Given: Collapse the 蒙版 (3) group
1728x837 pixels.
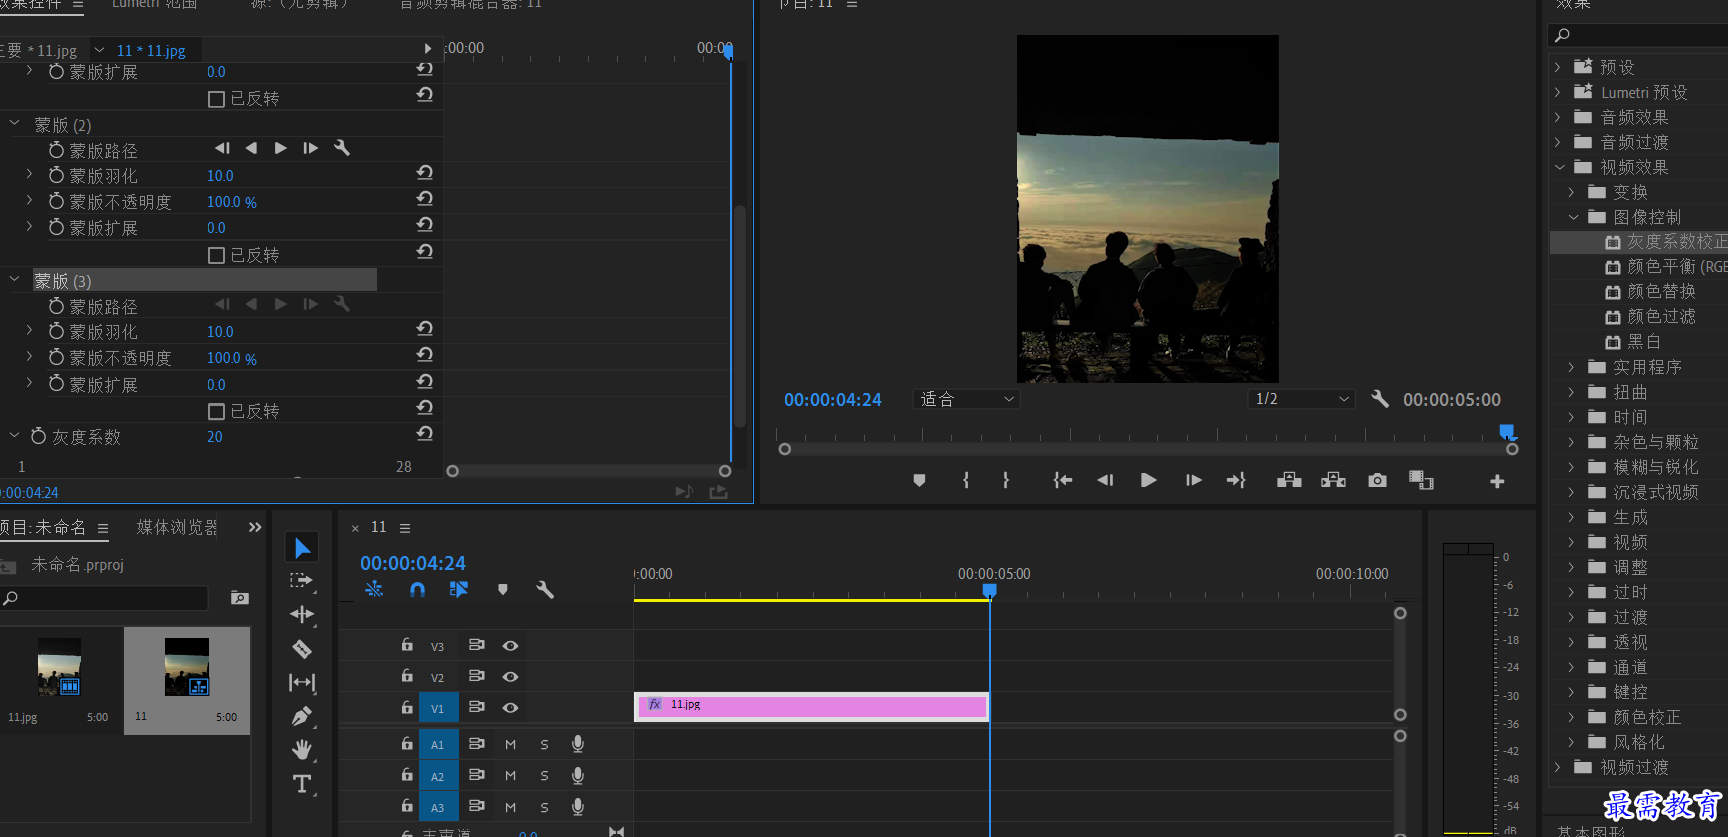Looking at the screenshot, I should point(14,280).
